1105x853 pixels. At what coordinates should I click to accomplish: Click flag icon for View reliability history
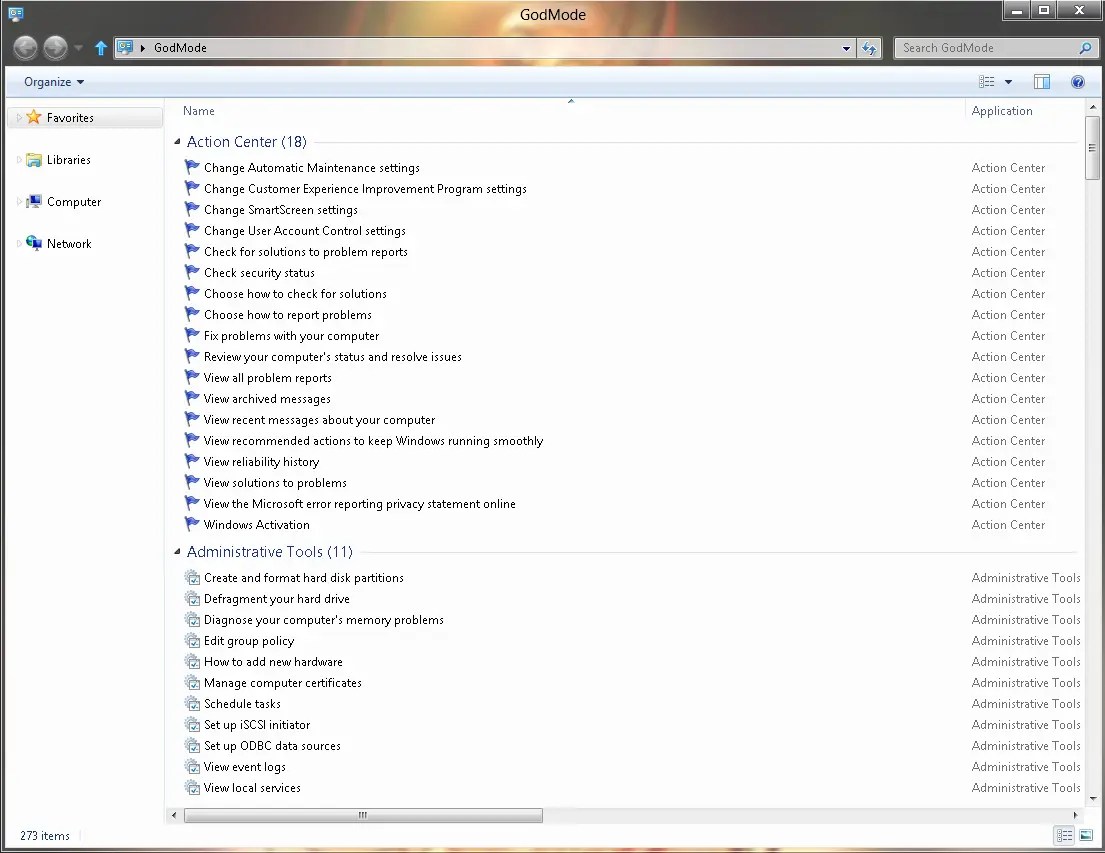(x=192, y=461)
